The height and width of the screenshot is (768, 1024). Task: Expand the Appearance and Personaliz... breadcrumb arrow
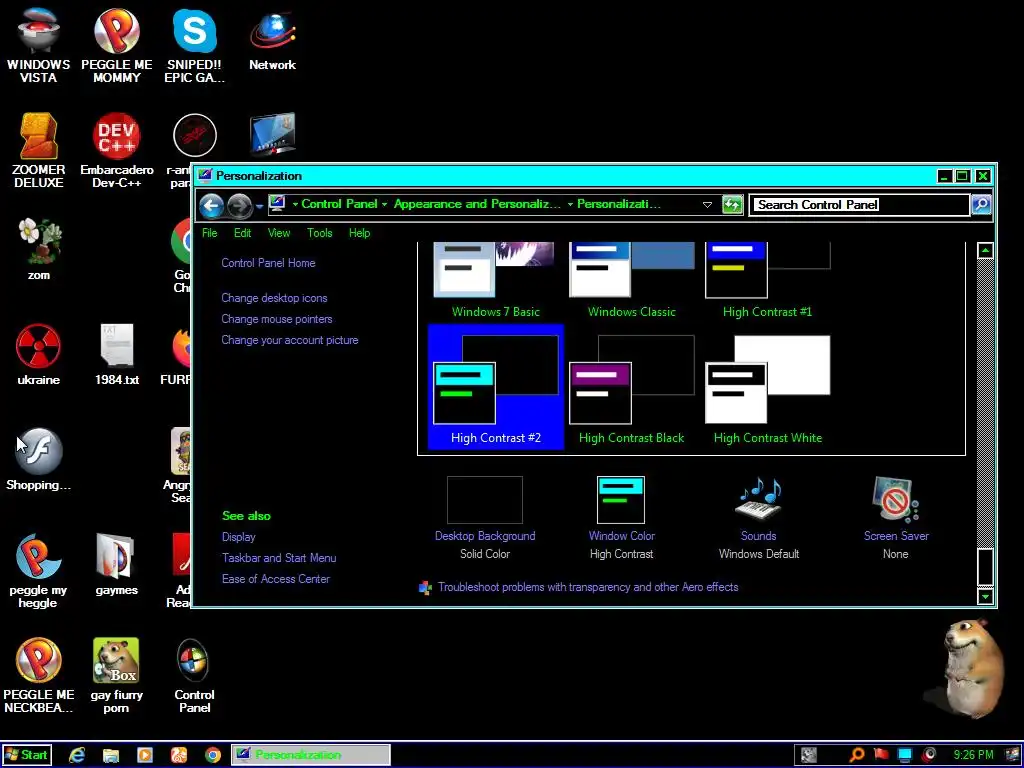click(x=570, y=204)
